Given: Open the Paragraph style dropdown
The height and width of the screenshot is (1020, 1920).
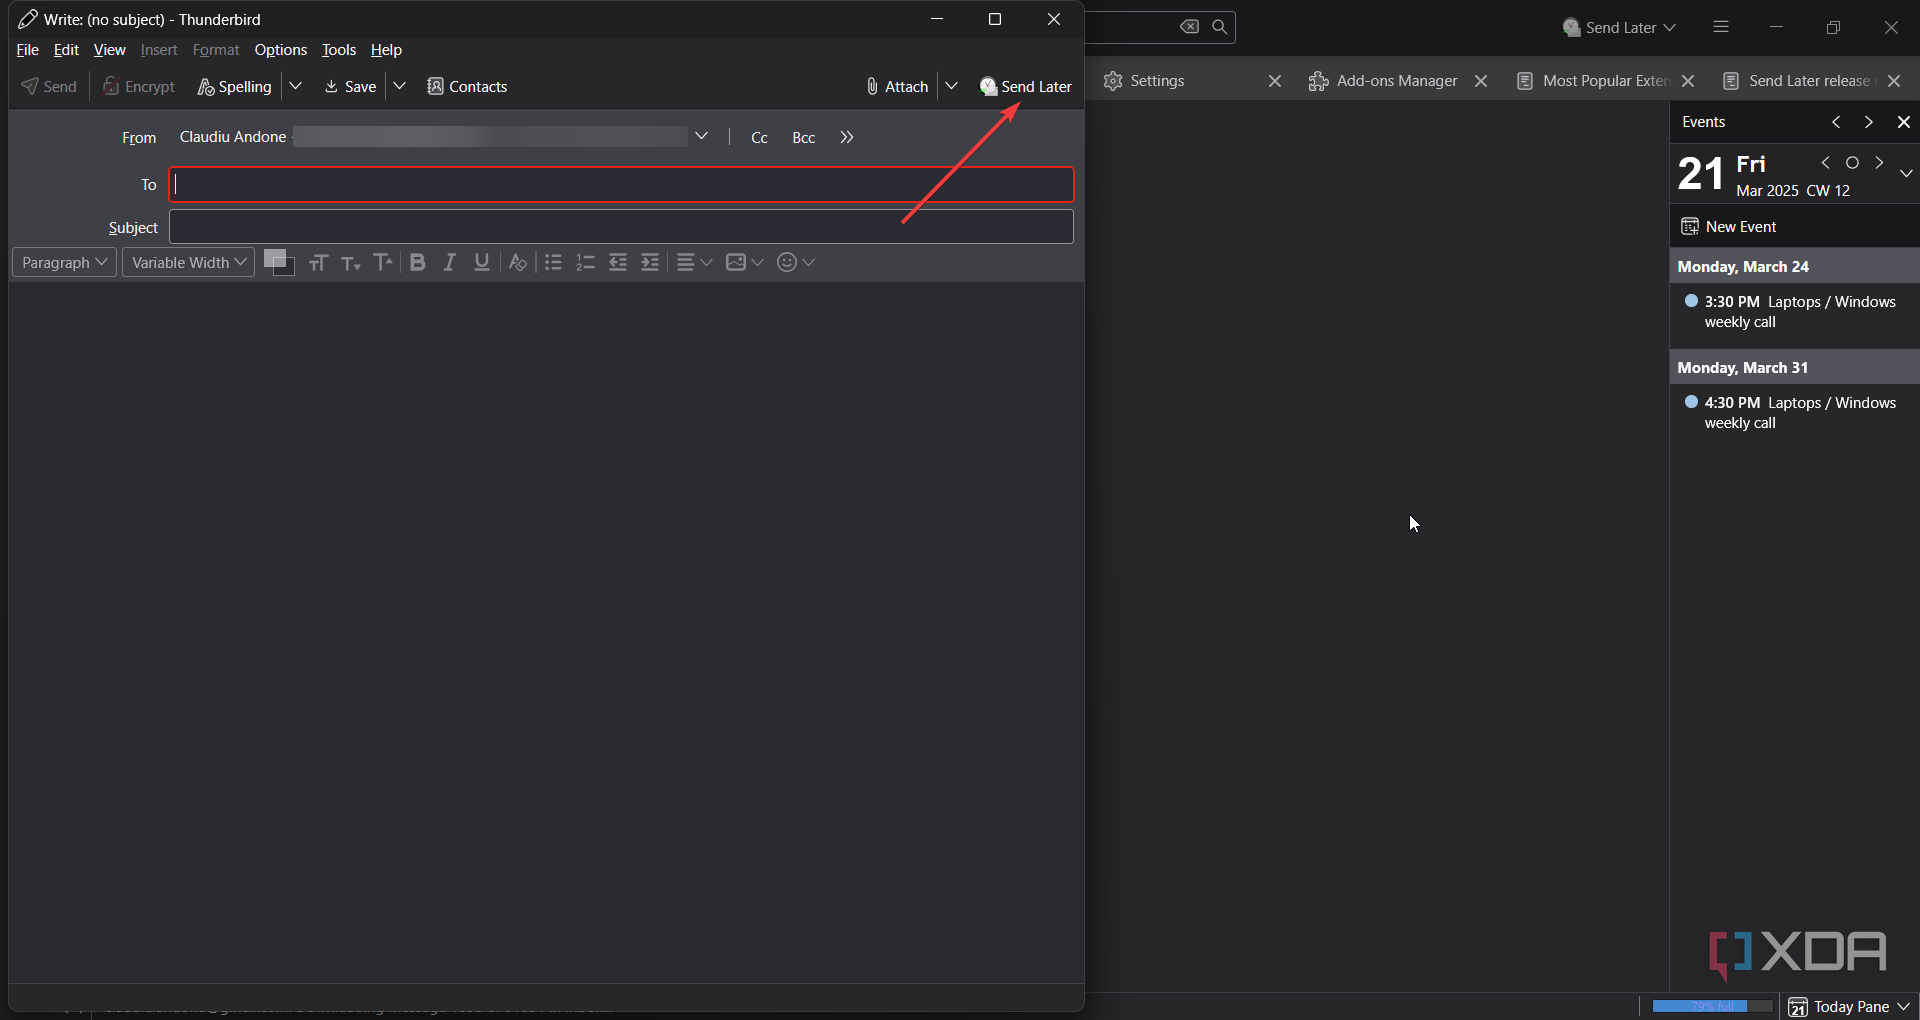Looking at the screenshot, I should 64,262.
